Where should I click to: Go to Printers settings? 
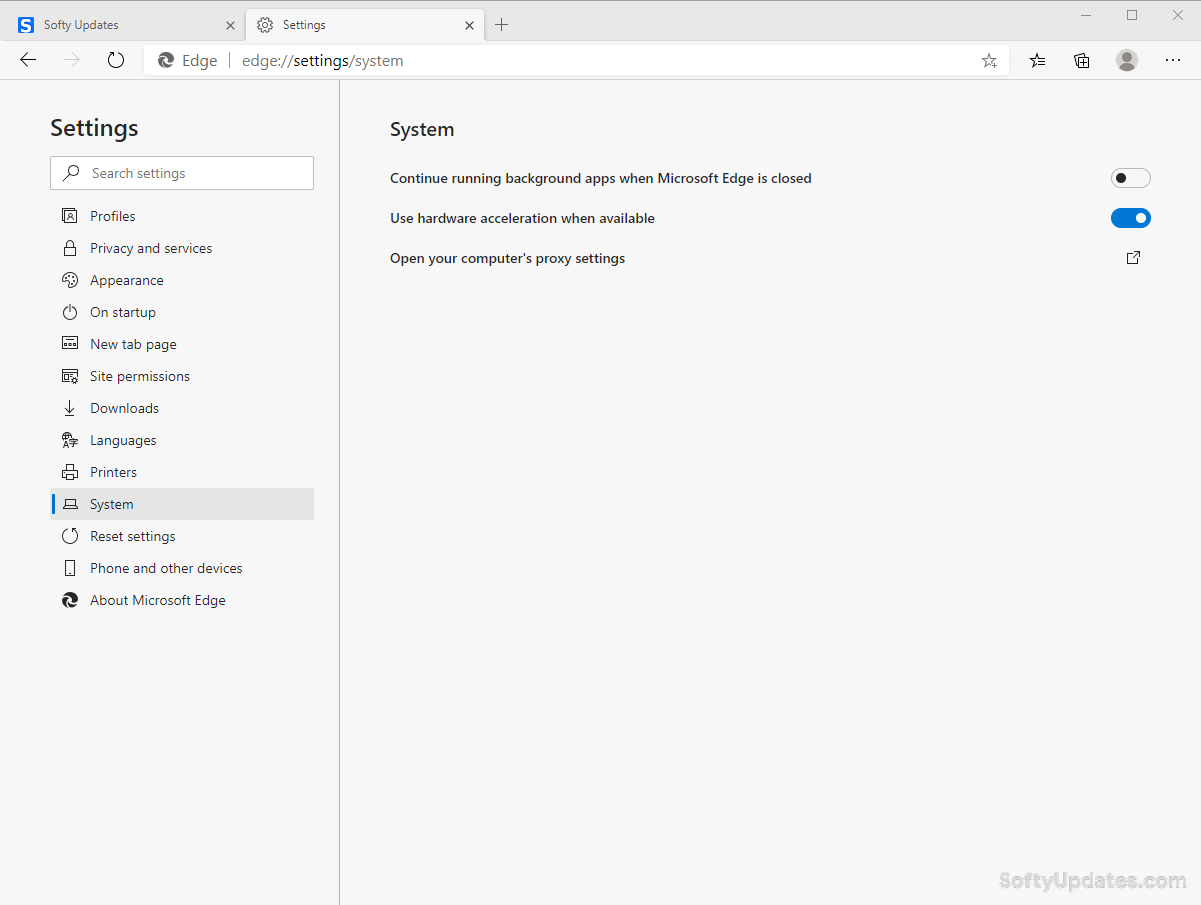[x=182, y=472]
